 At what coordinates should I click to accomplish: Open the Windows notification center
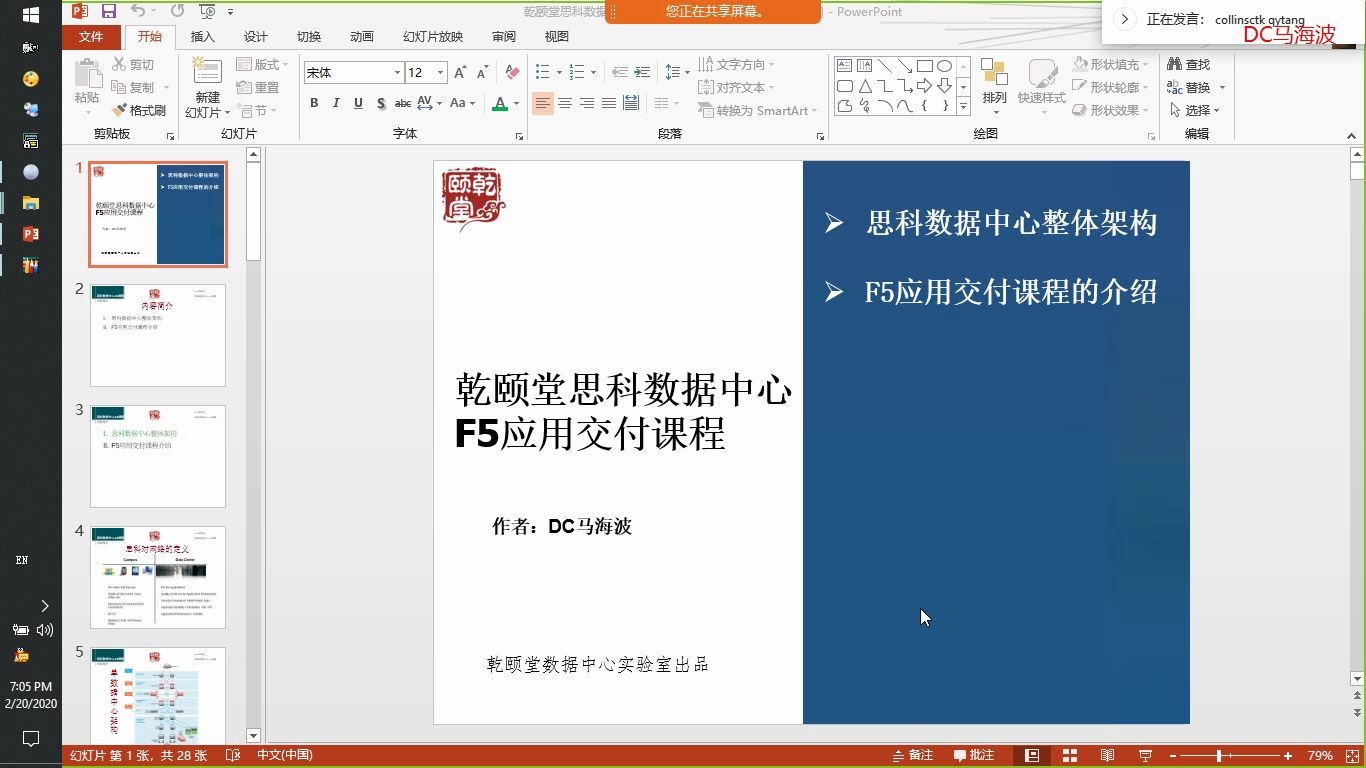(x=31, y=739)
